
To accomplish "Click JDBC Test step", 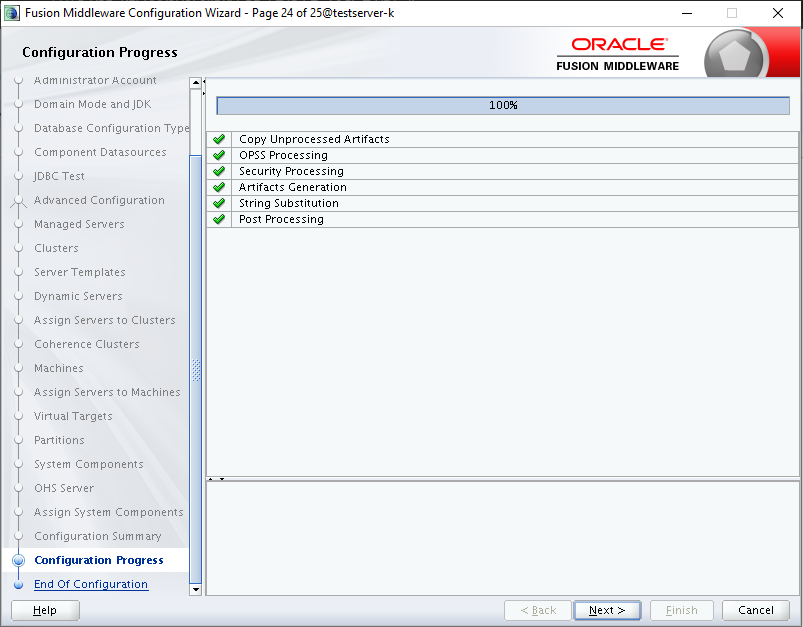I will pyautogui.click(x=59, y=176).
